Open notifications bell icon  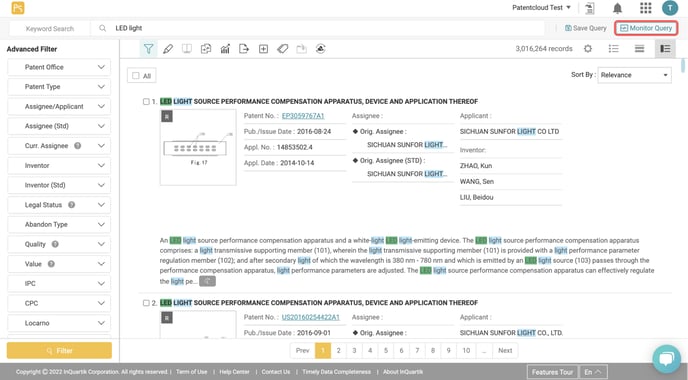pyautogui.click(x=617, y=8)
